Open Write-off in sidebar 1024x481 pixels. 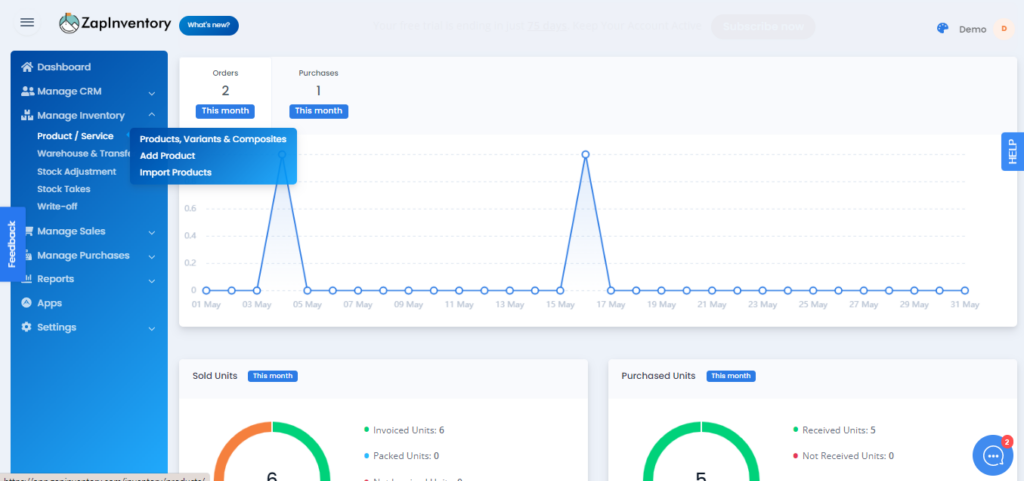[57, 206]
